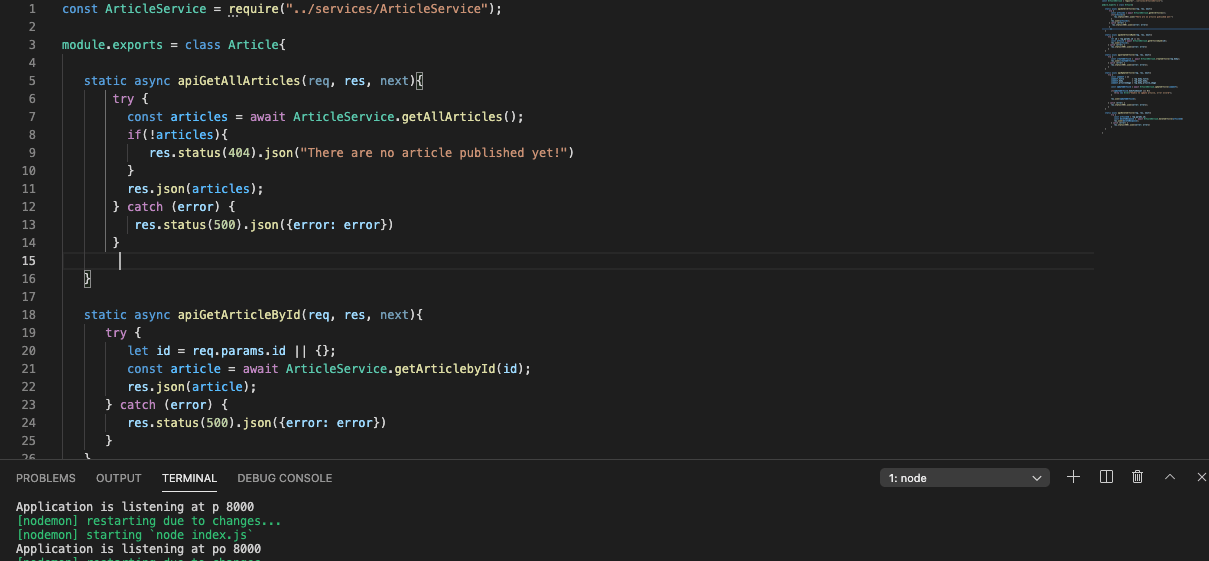Kill the terminal with trash icon
The width and height of the screenshot is (1209, 561).
tap(1137, 477)
